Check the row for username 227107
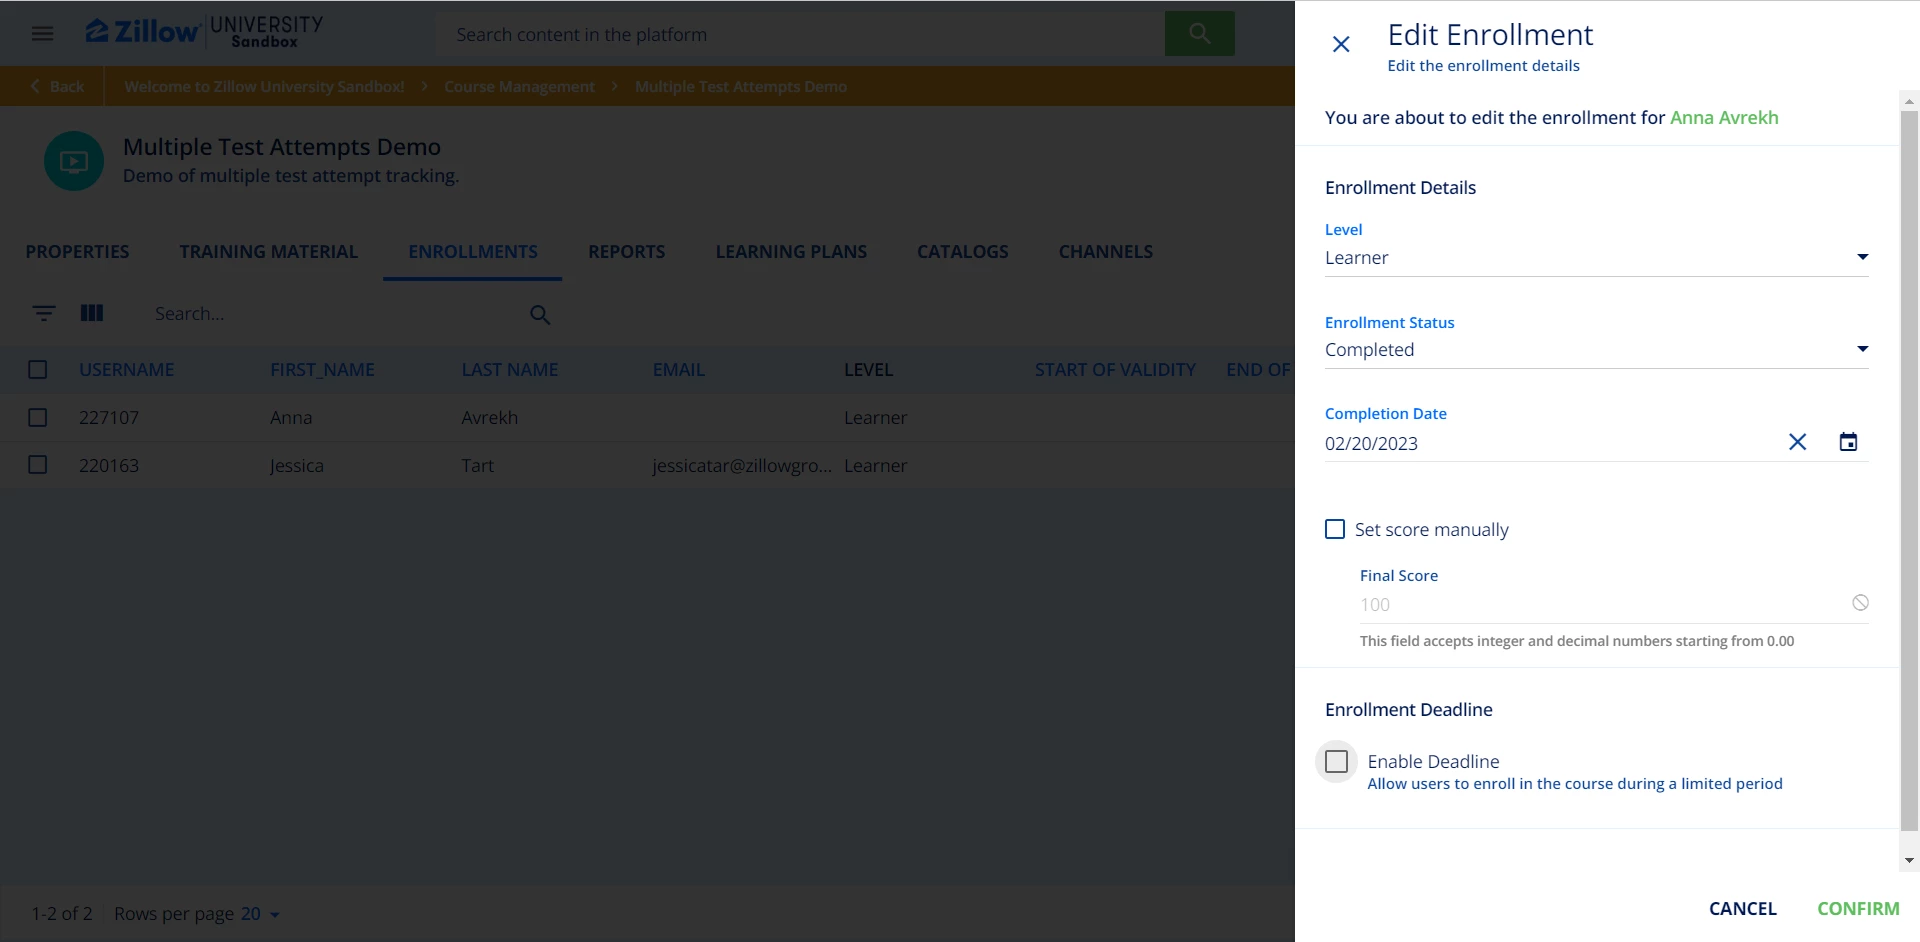Screen dimensions: 1920x942 [38, 418]
